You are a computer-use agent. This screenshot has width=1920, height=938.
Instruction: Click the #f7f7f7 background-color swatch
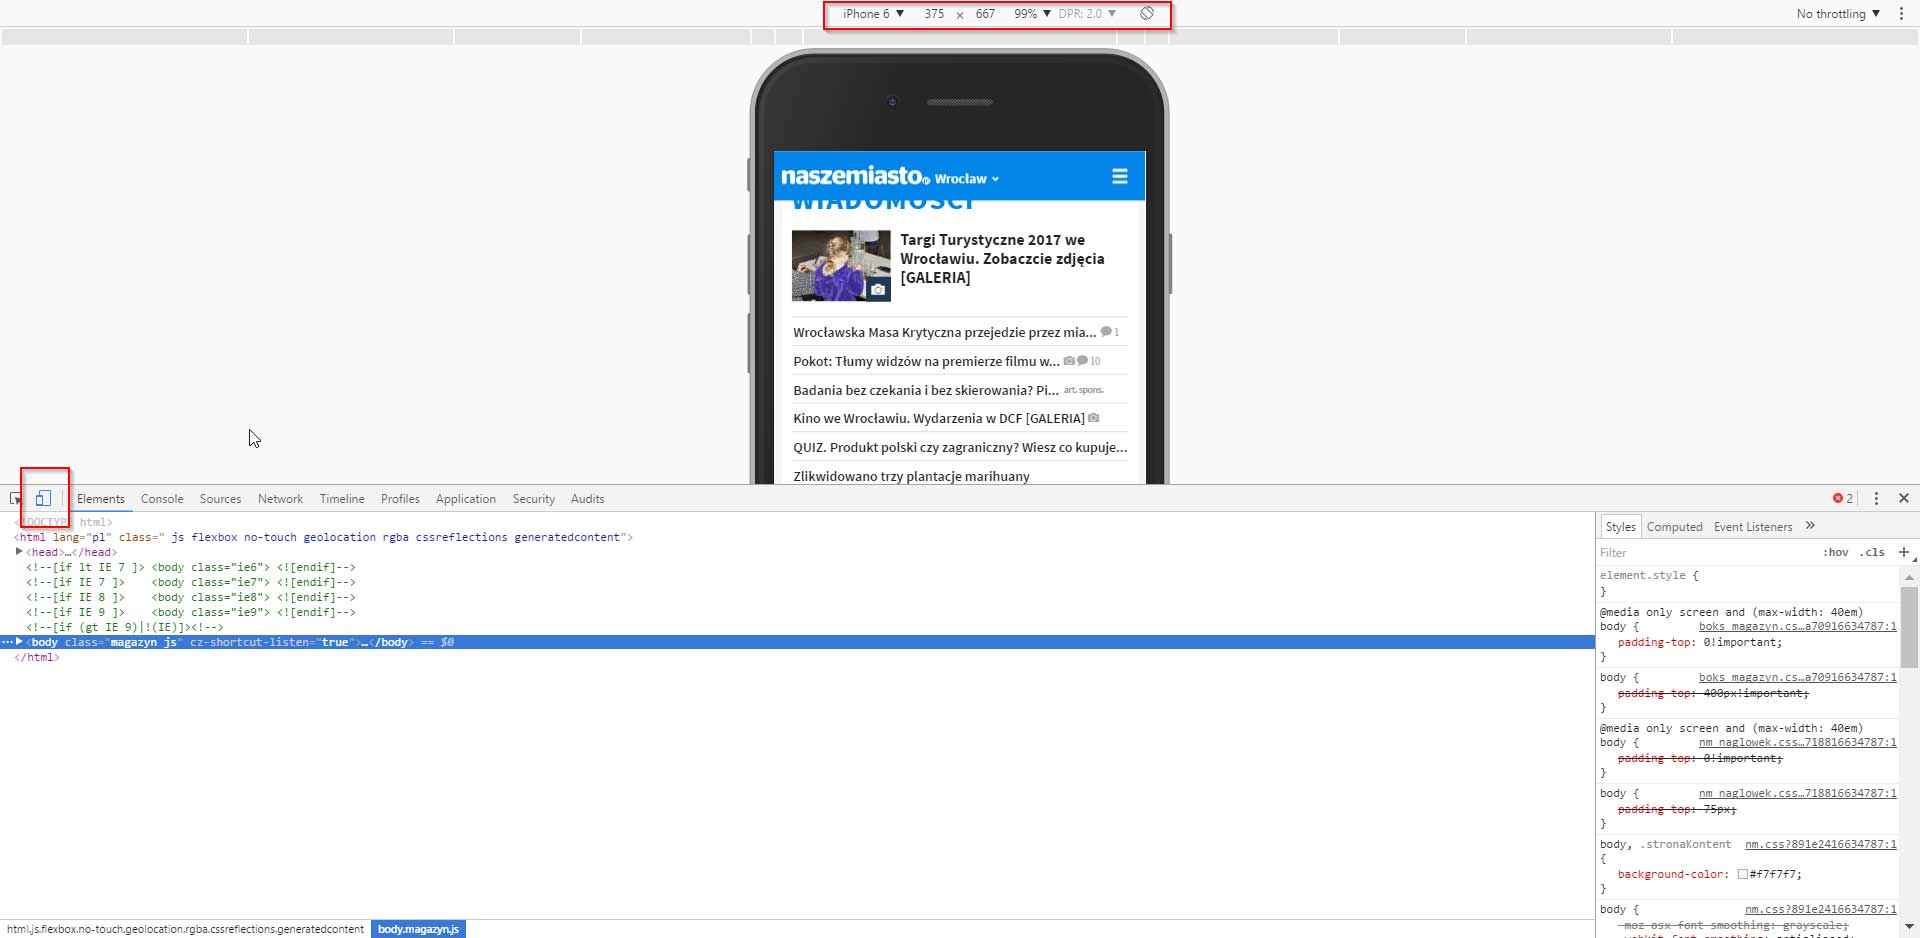(x=1743, y=874)
